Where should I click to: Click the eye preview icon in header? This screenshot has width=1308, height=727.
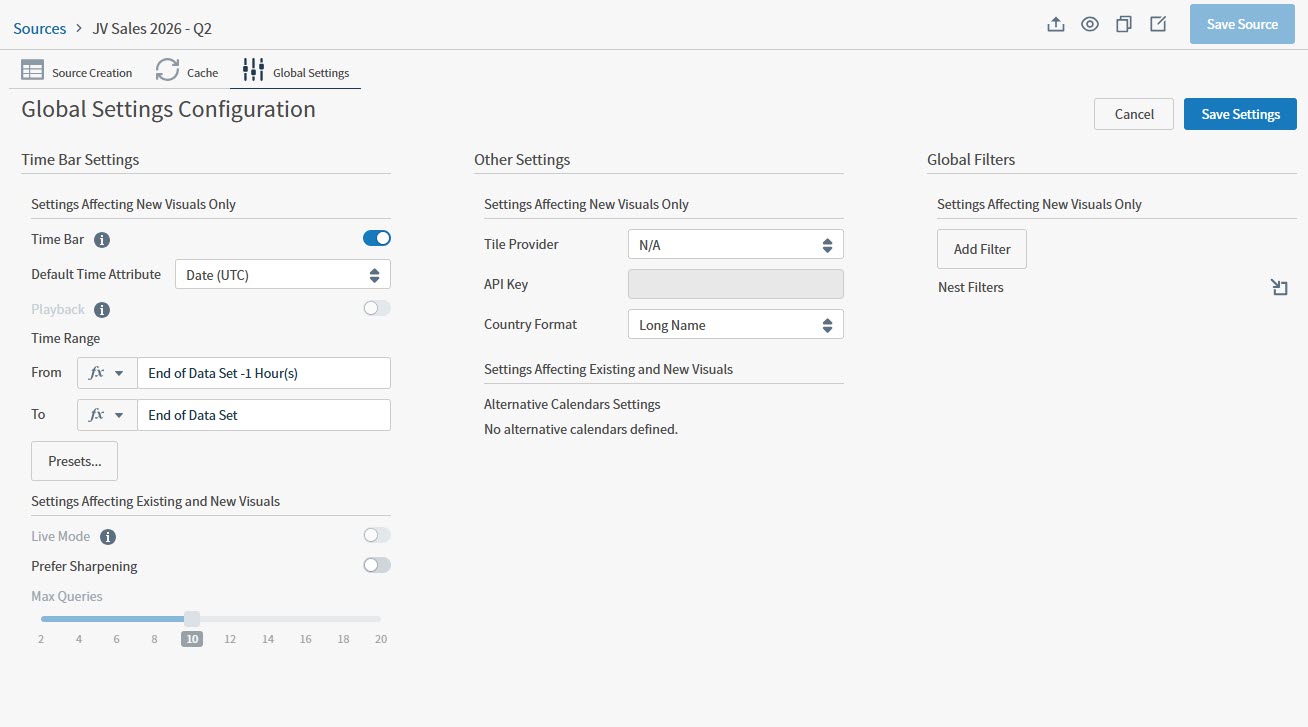point(1090,24)
